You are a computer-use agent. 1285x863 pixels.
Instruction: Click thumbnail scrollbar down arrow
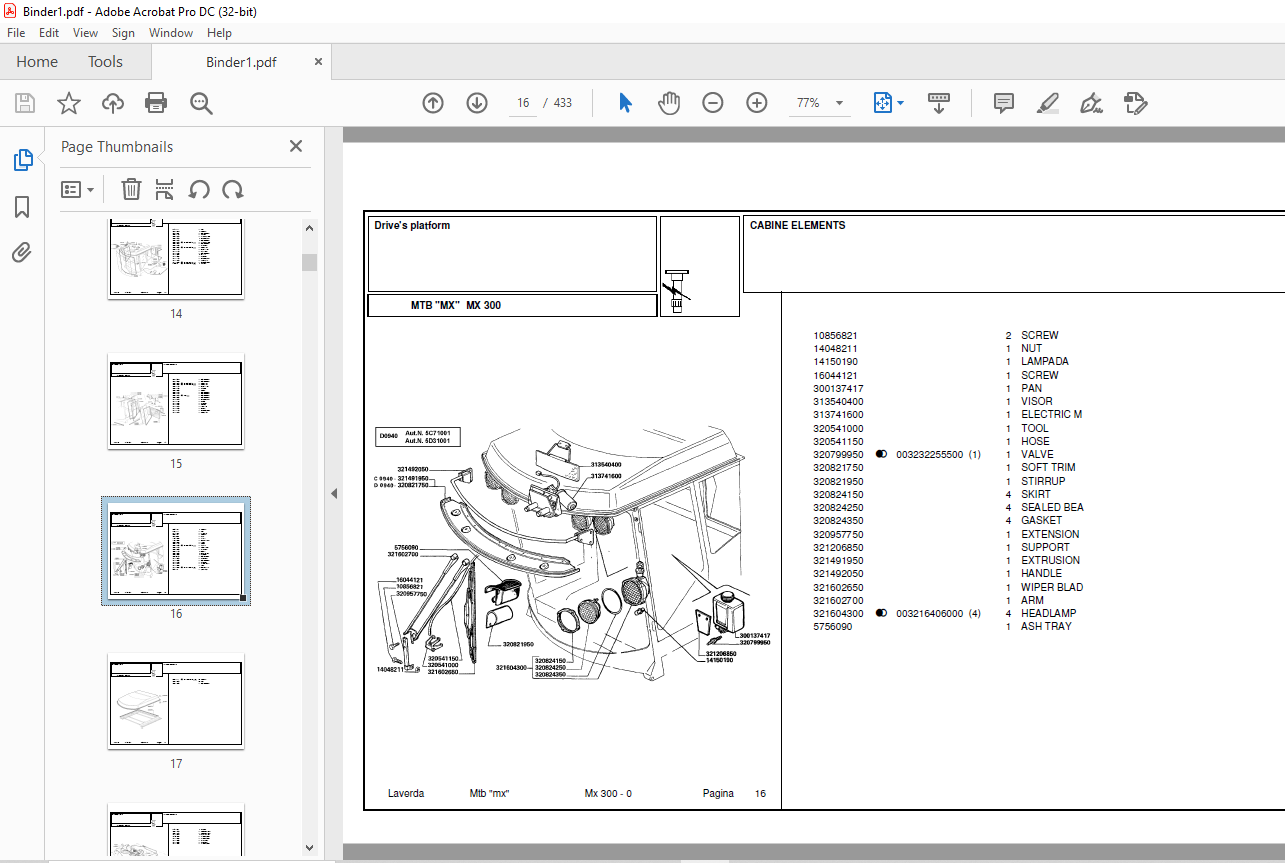[310, 849]
